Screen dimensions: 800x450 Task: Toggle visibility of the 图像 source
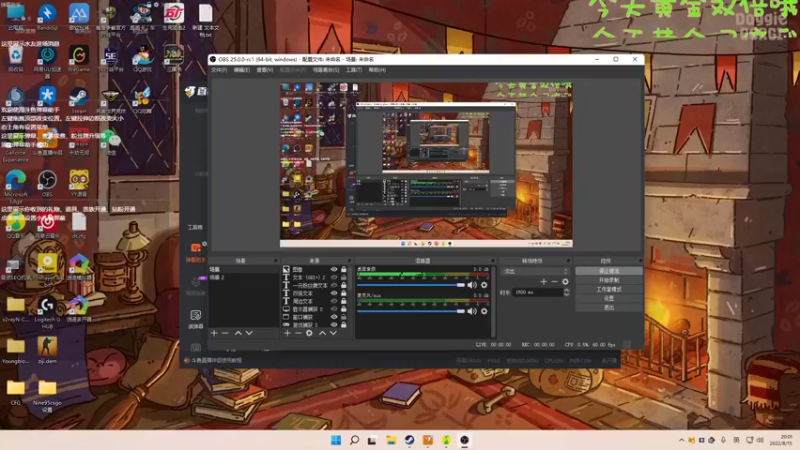(x=334, y=269)
